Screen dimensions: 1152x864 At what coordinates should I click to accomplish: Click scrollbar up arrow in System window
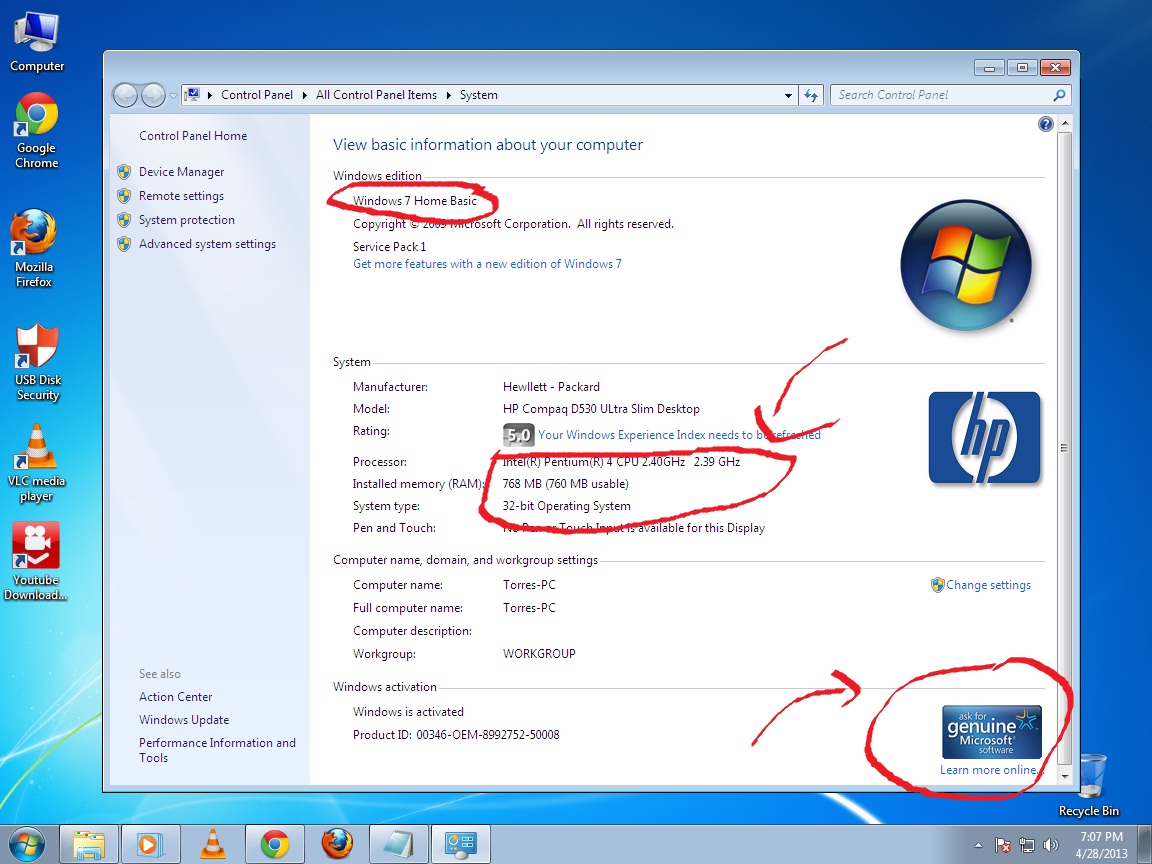(1065, 122)
